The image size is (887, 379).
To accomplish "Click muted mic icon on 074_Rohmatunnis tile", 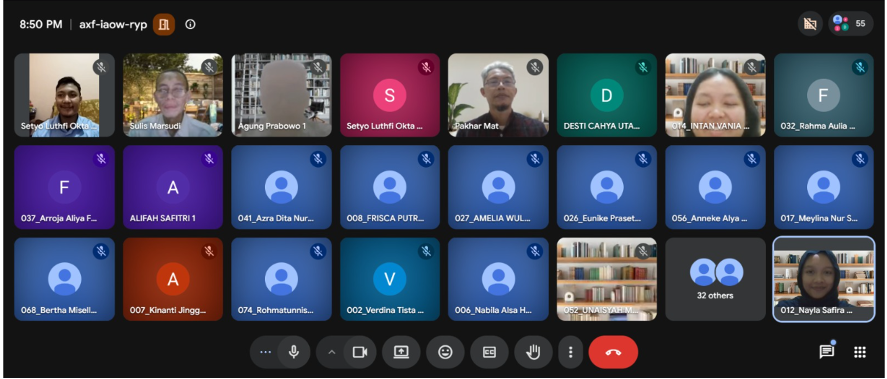I will (318, 251).
